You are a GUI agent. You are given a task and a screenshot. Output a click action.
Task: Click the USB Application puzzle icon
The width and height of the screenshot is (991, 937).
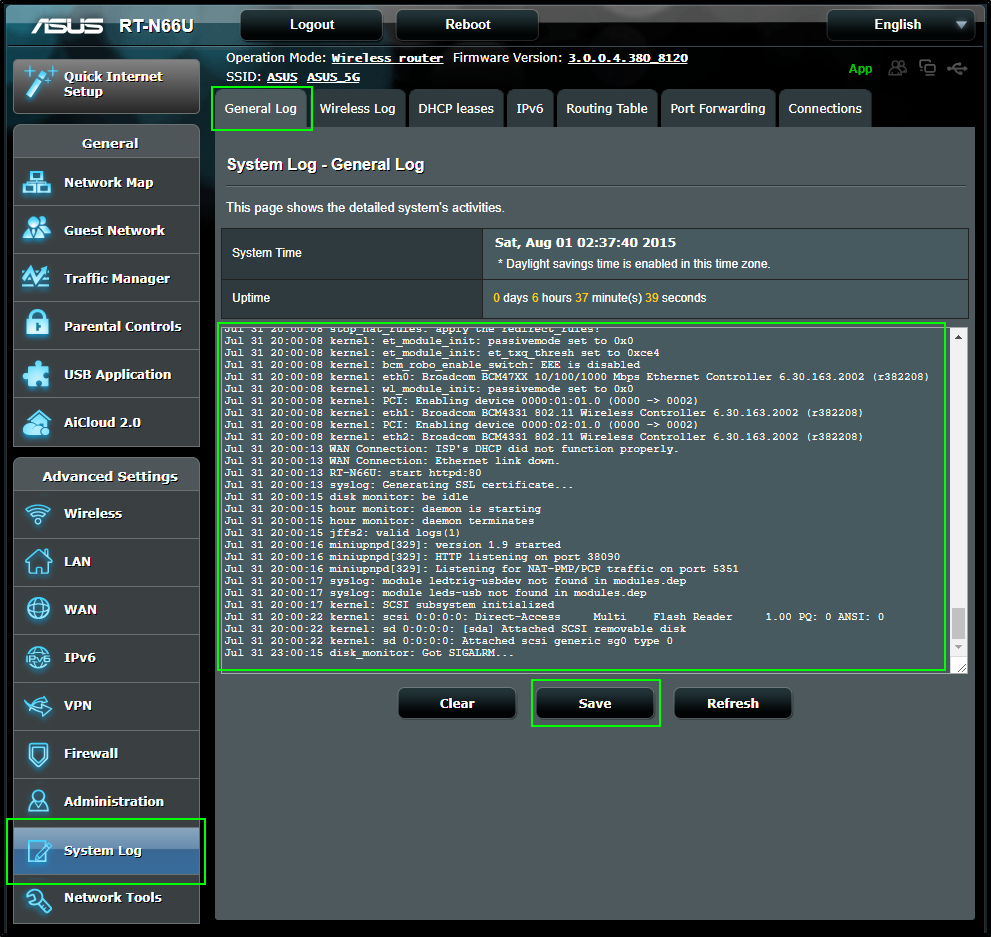coord(37,373)
